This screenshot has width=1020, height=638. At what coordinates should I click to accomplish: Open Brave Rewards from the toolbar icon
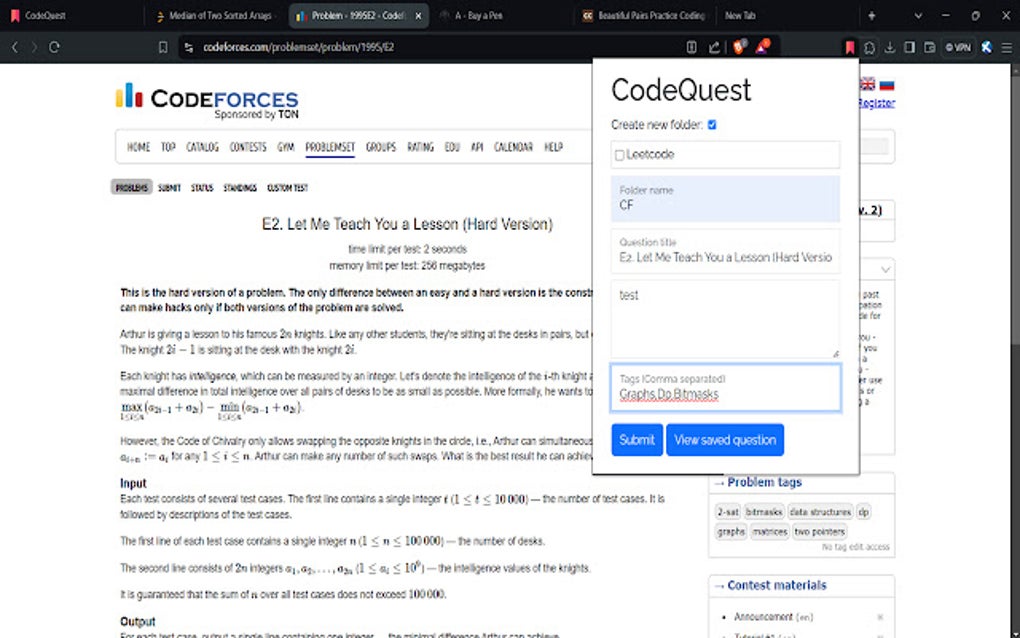point(763,47)
